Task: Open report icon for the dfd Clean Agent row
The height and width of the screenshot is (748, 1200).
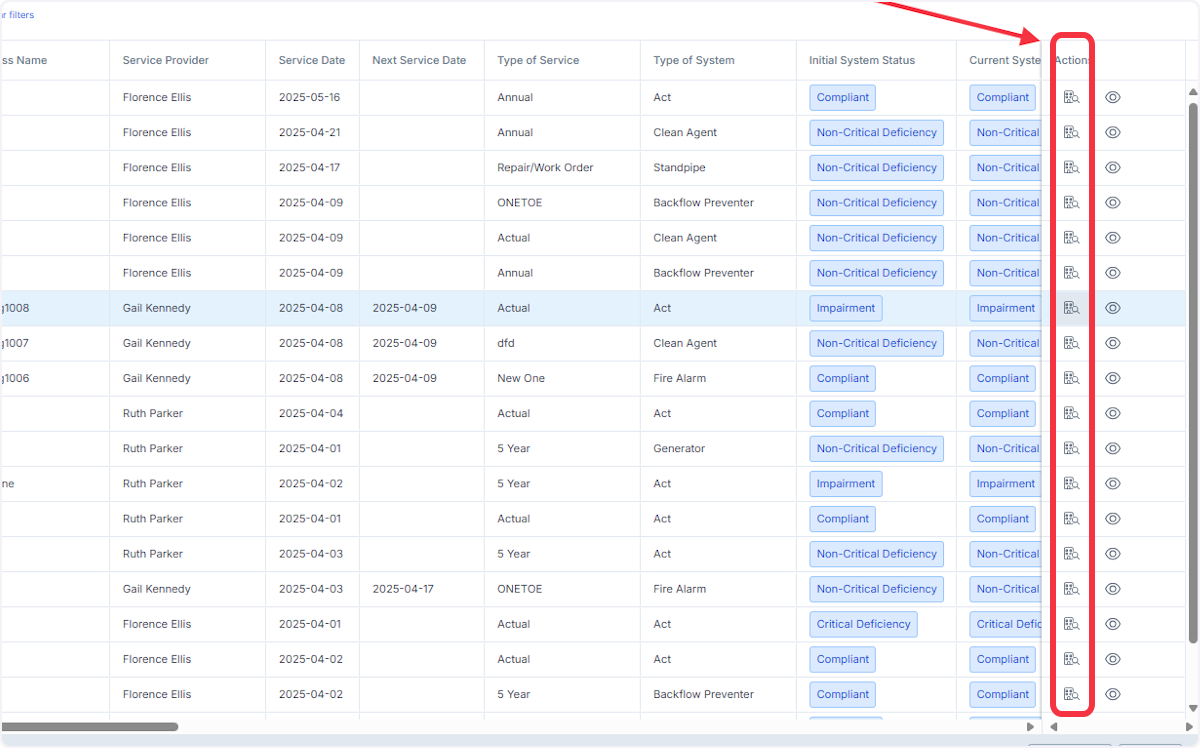Action: (1071, 343)
